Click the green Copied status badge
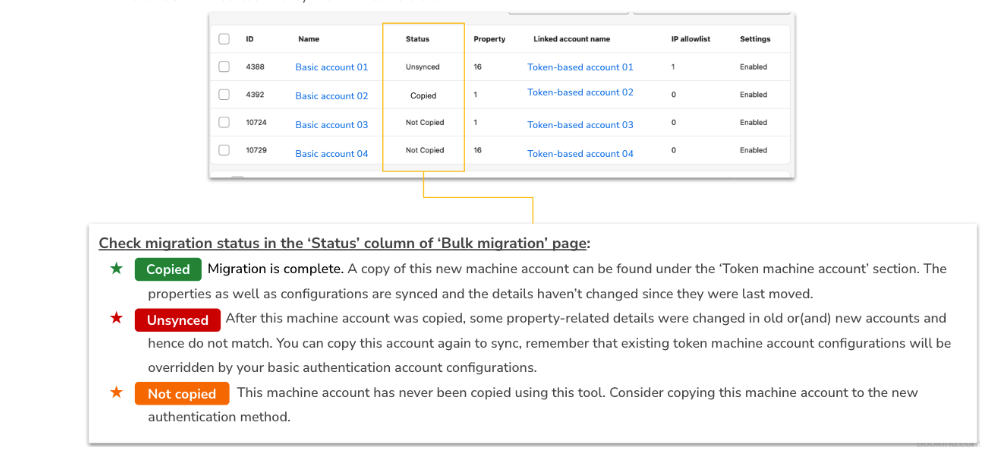Screen dimensions: 1005x459 click(168, 270)
